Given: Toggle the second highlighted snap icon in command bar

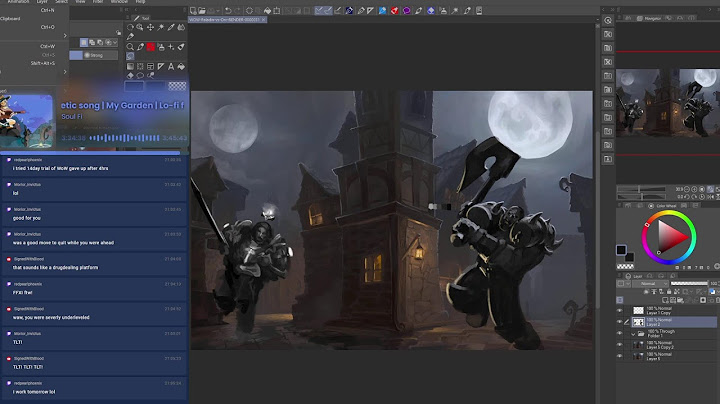Looking at the screenshot, I should (328, 11).
